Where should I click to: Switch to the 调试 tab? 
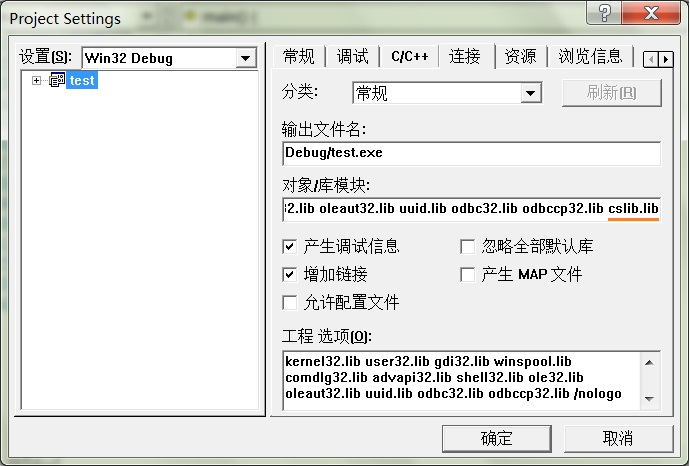(352, 57)
